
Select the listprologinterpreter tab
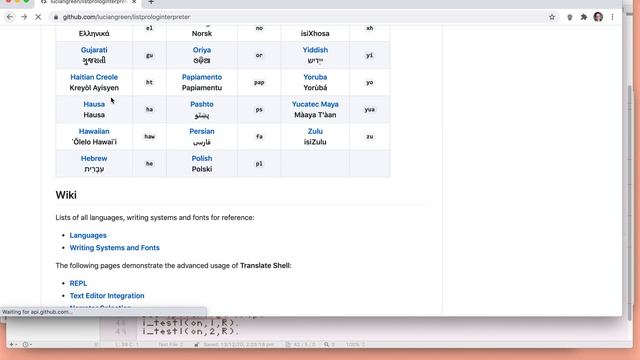pyautogui.click(x=88, y=2)
